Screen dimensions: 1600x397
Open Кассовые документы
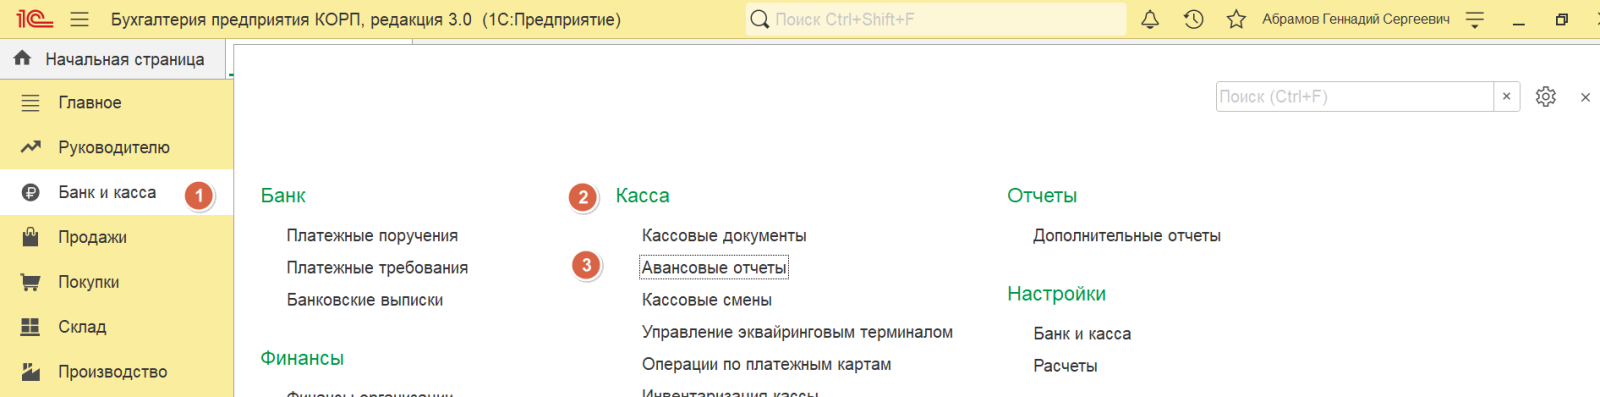point(724,235)
